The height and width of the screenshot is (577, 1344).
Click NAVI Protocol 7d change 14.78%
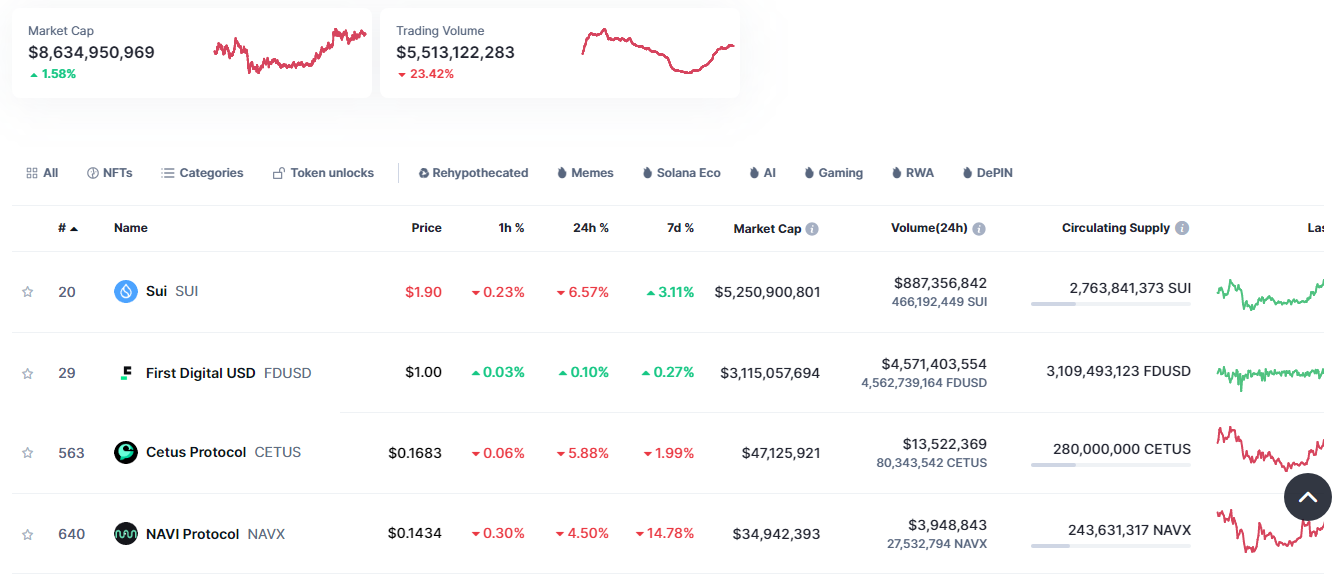point(664,534)
